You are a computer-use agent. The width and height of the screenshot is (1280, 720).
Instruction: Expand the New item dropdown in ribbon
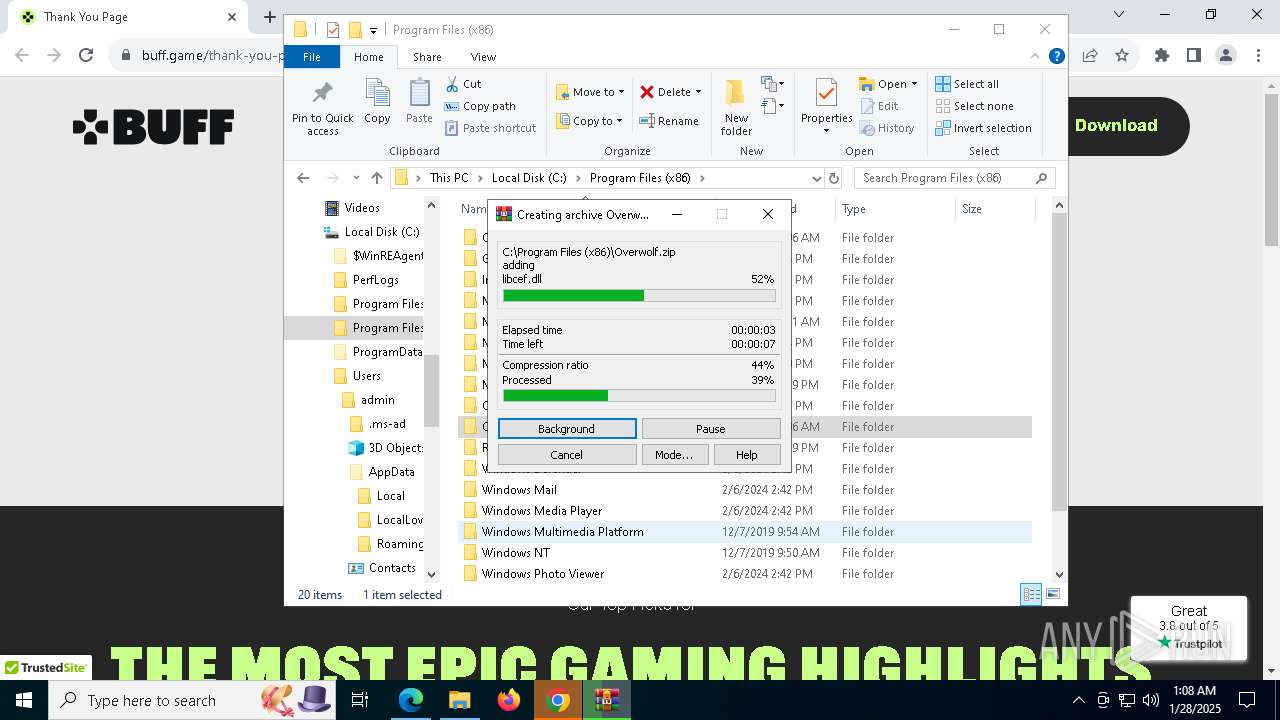click(773, 84)
